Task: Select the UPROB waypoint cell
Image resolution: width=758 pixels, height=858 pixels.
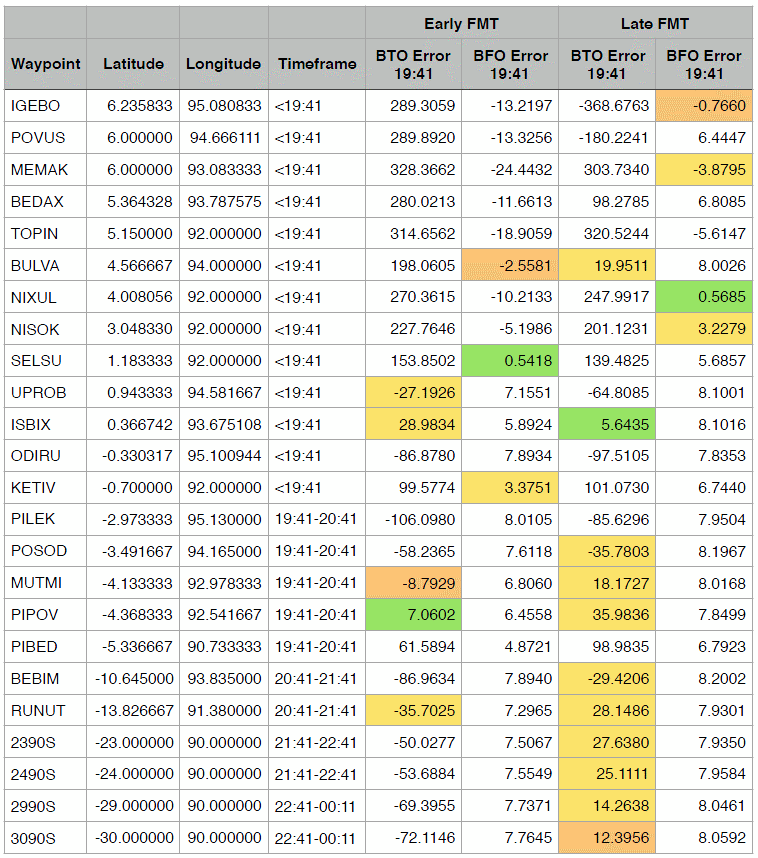Action: coord(45,392)
